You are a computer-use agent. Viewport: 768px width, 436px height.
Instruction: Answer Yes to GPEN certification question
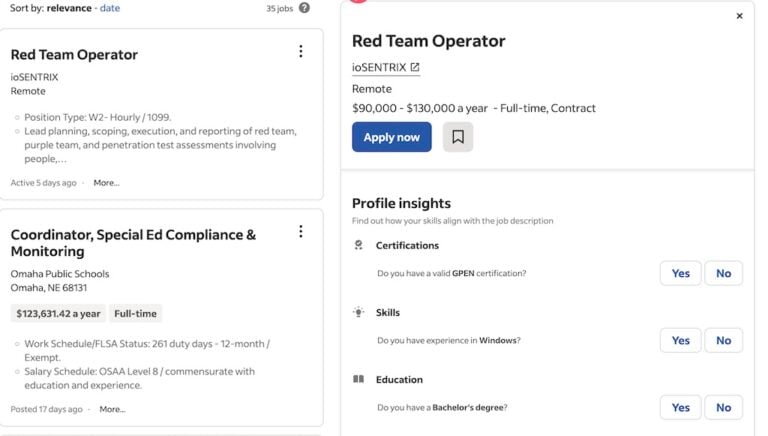[x=680, y=273]
